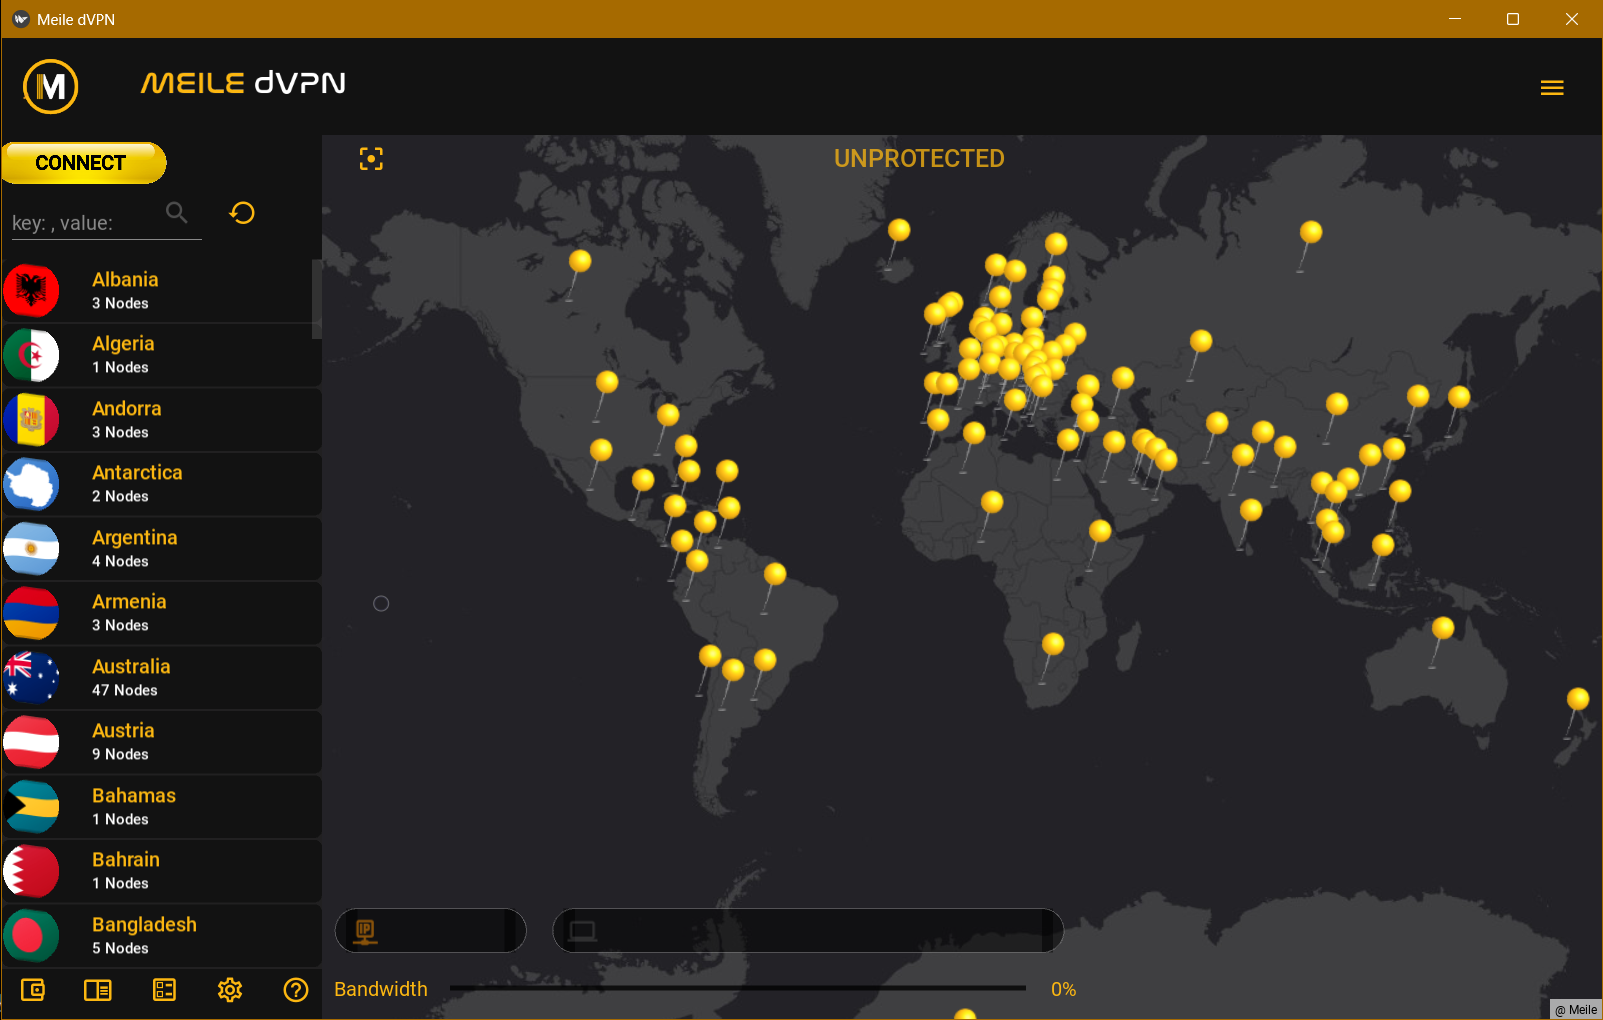The width and height of the screenshot is (1603, 1020).
Task: Click the search magnifier icon
Action: click(177, 212)
